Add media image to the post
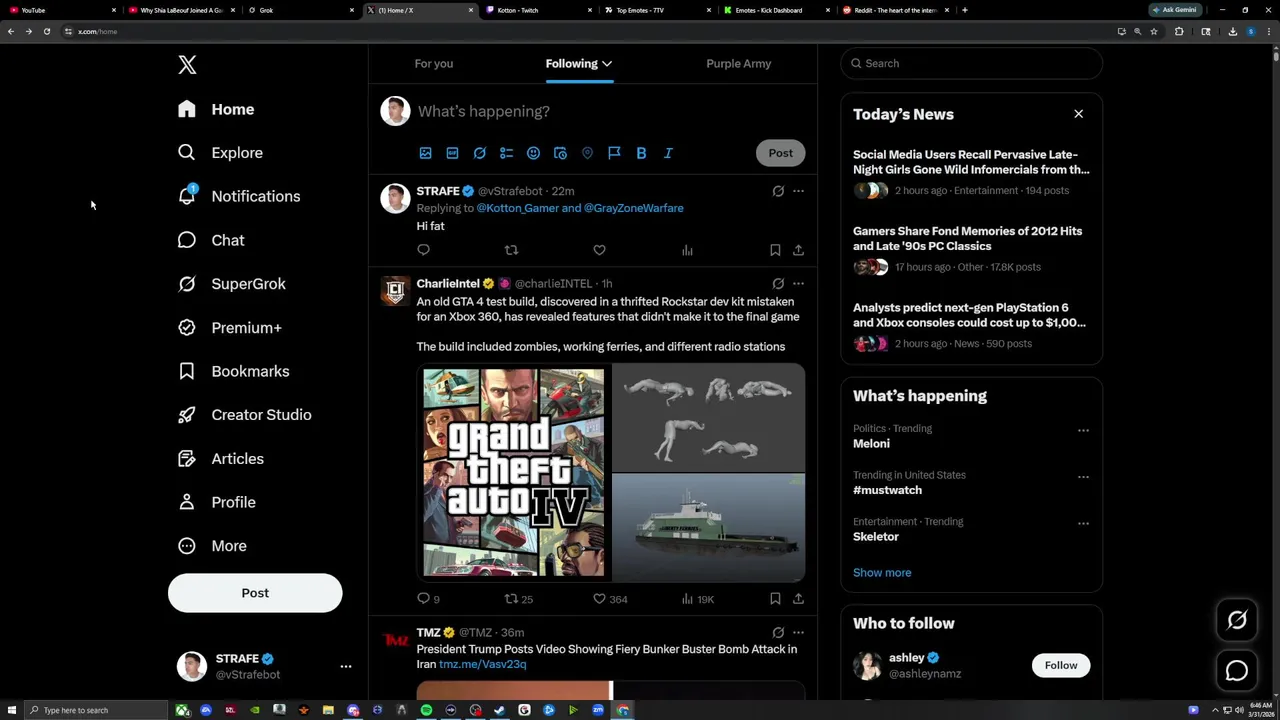1280x720 pixels. [x=425, y=153]
